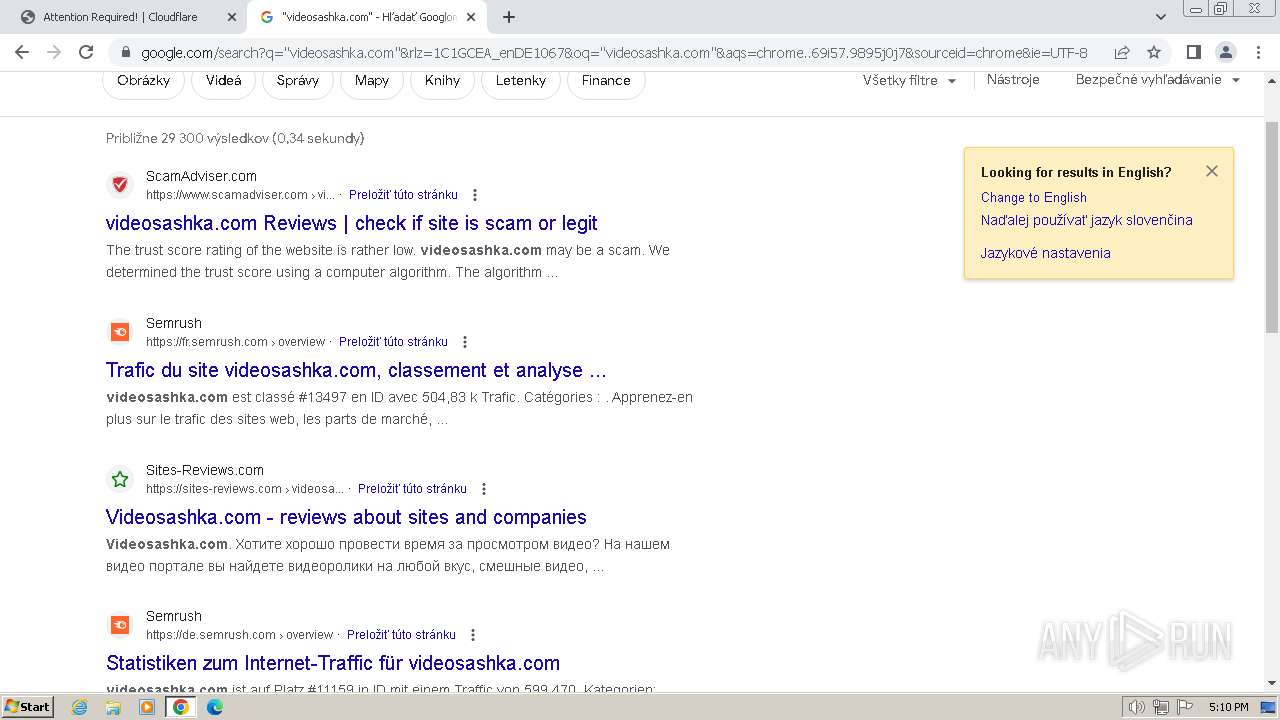Open the Chrome profile avatar
Screen dimensions: 1280x720
pos(1225,52)
